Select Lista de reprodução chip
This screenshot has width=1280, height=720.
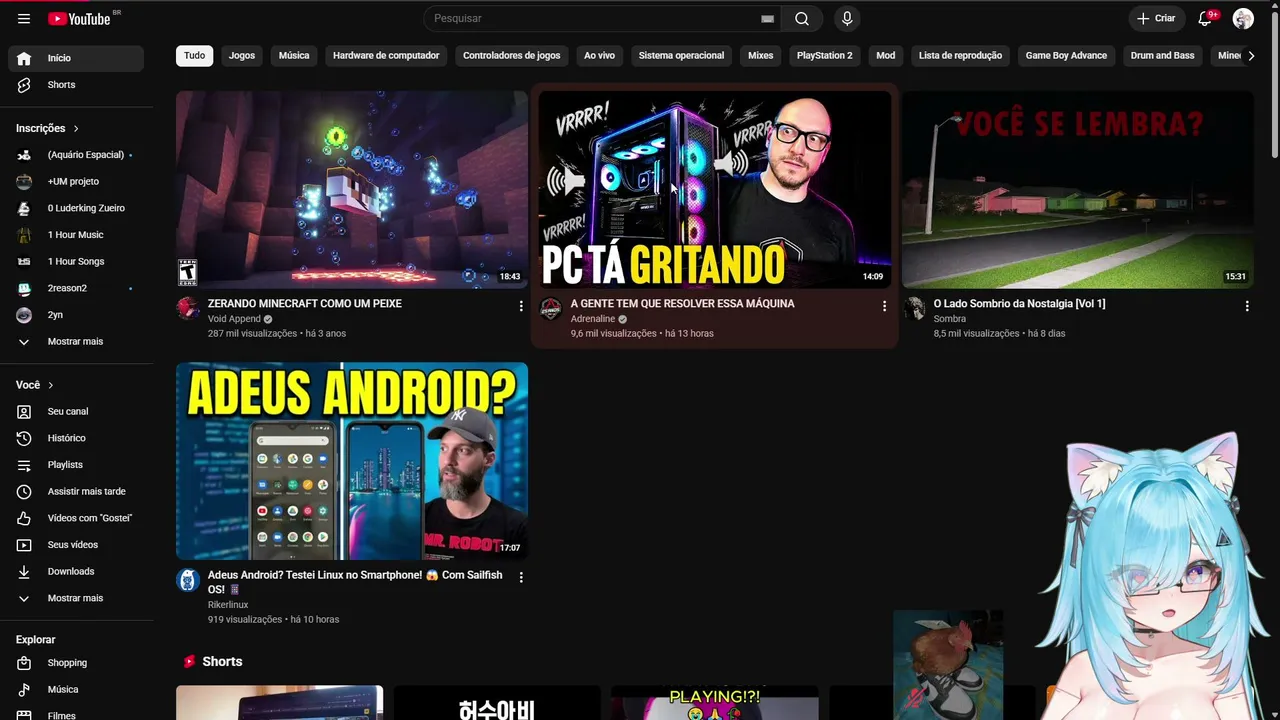(960, 56)
